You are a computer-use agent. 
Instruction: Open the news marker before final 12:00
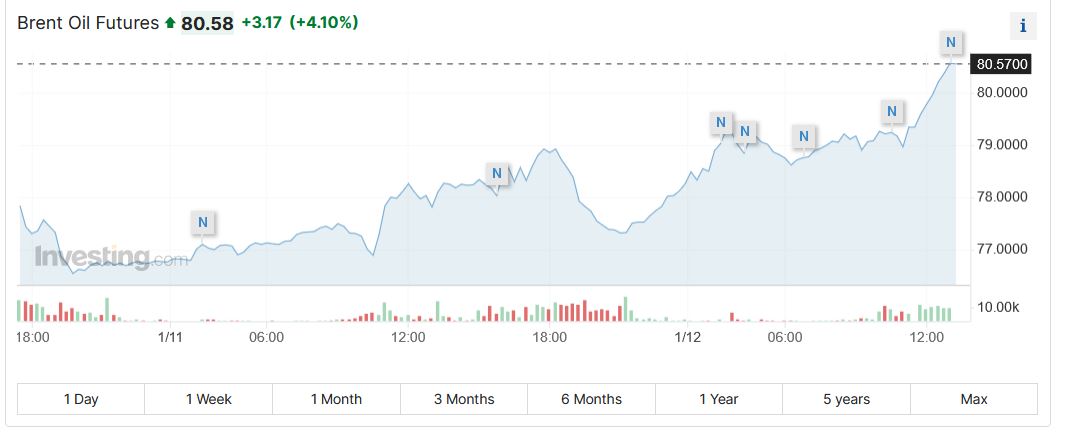(892, 111)
